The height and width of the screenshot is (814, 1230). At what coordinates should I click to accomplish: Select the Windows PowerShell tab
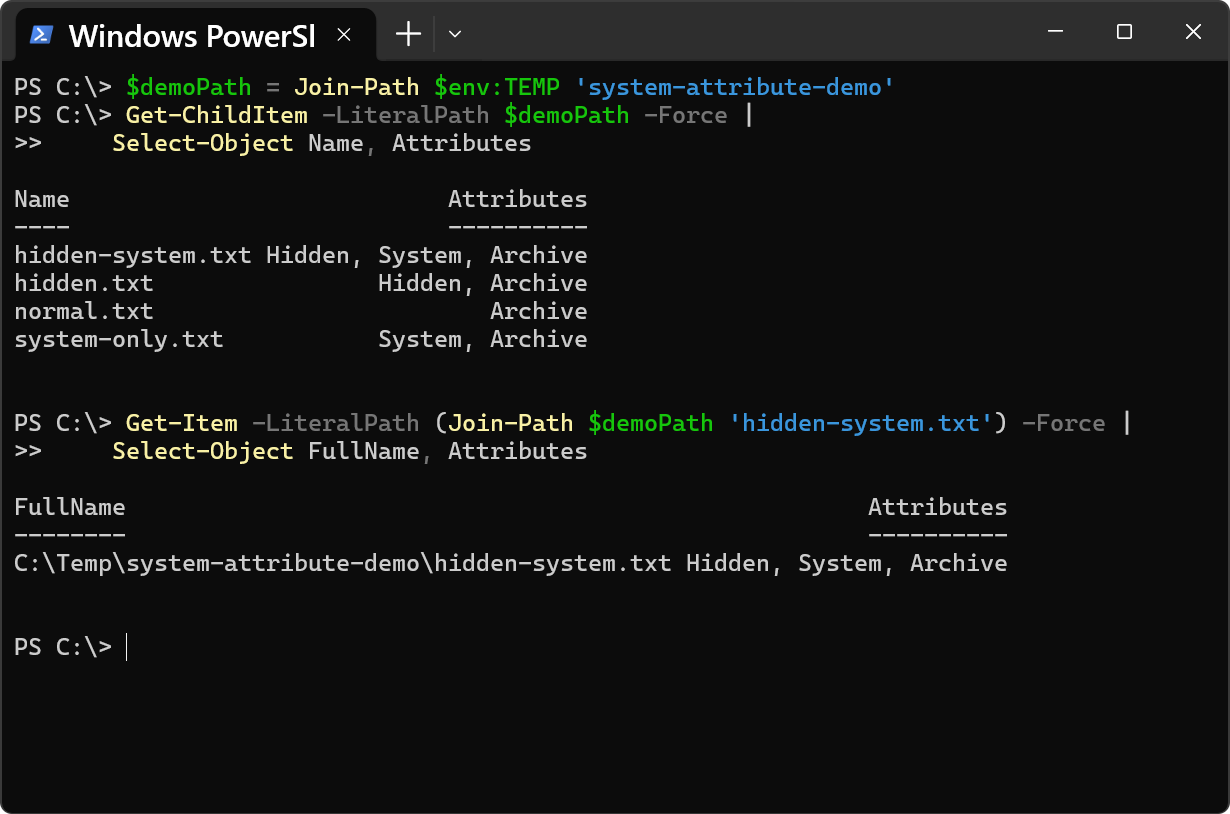(x=196, y=36)
